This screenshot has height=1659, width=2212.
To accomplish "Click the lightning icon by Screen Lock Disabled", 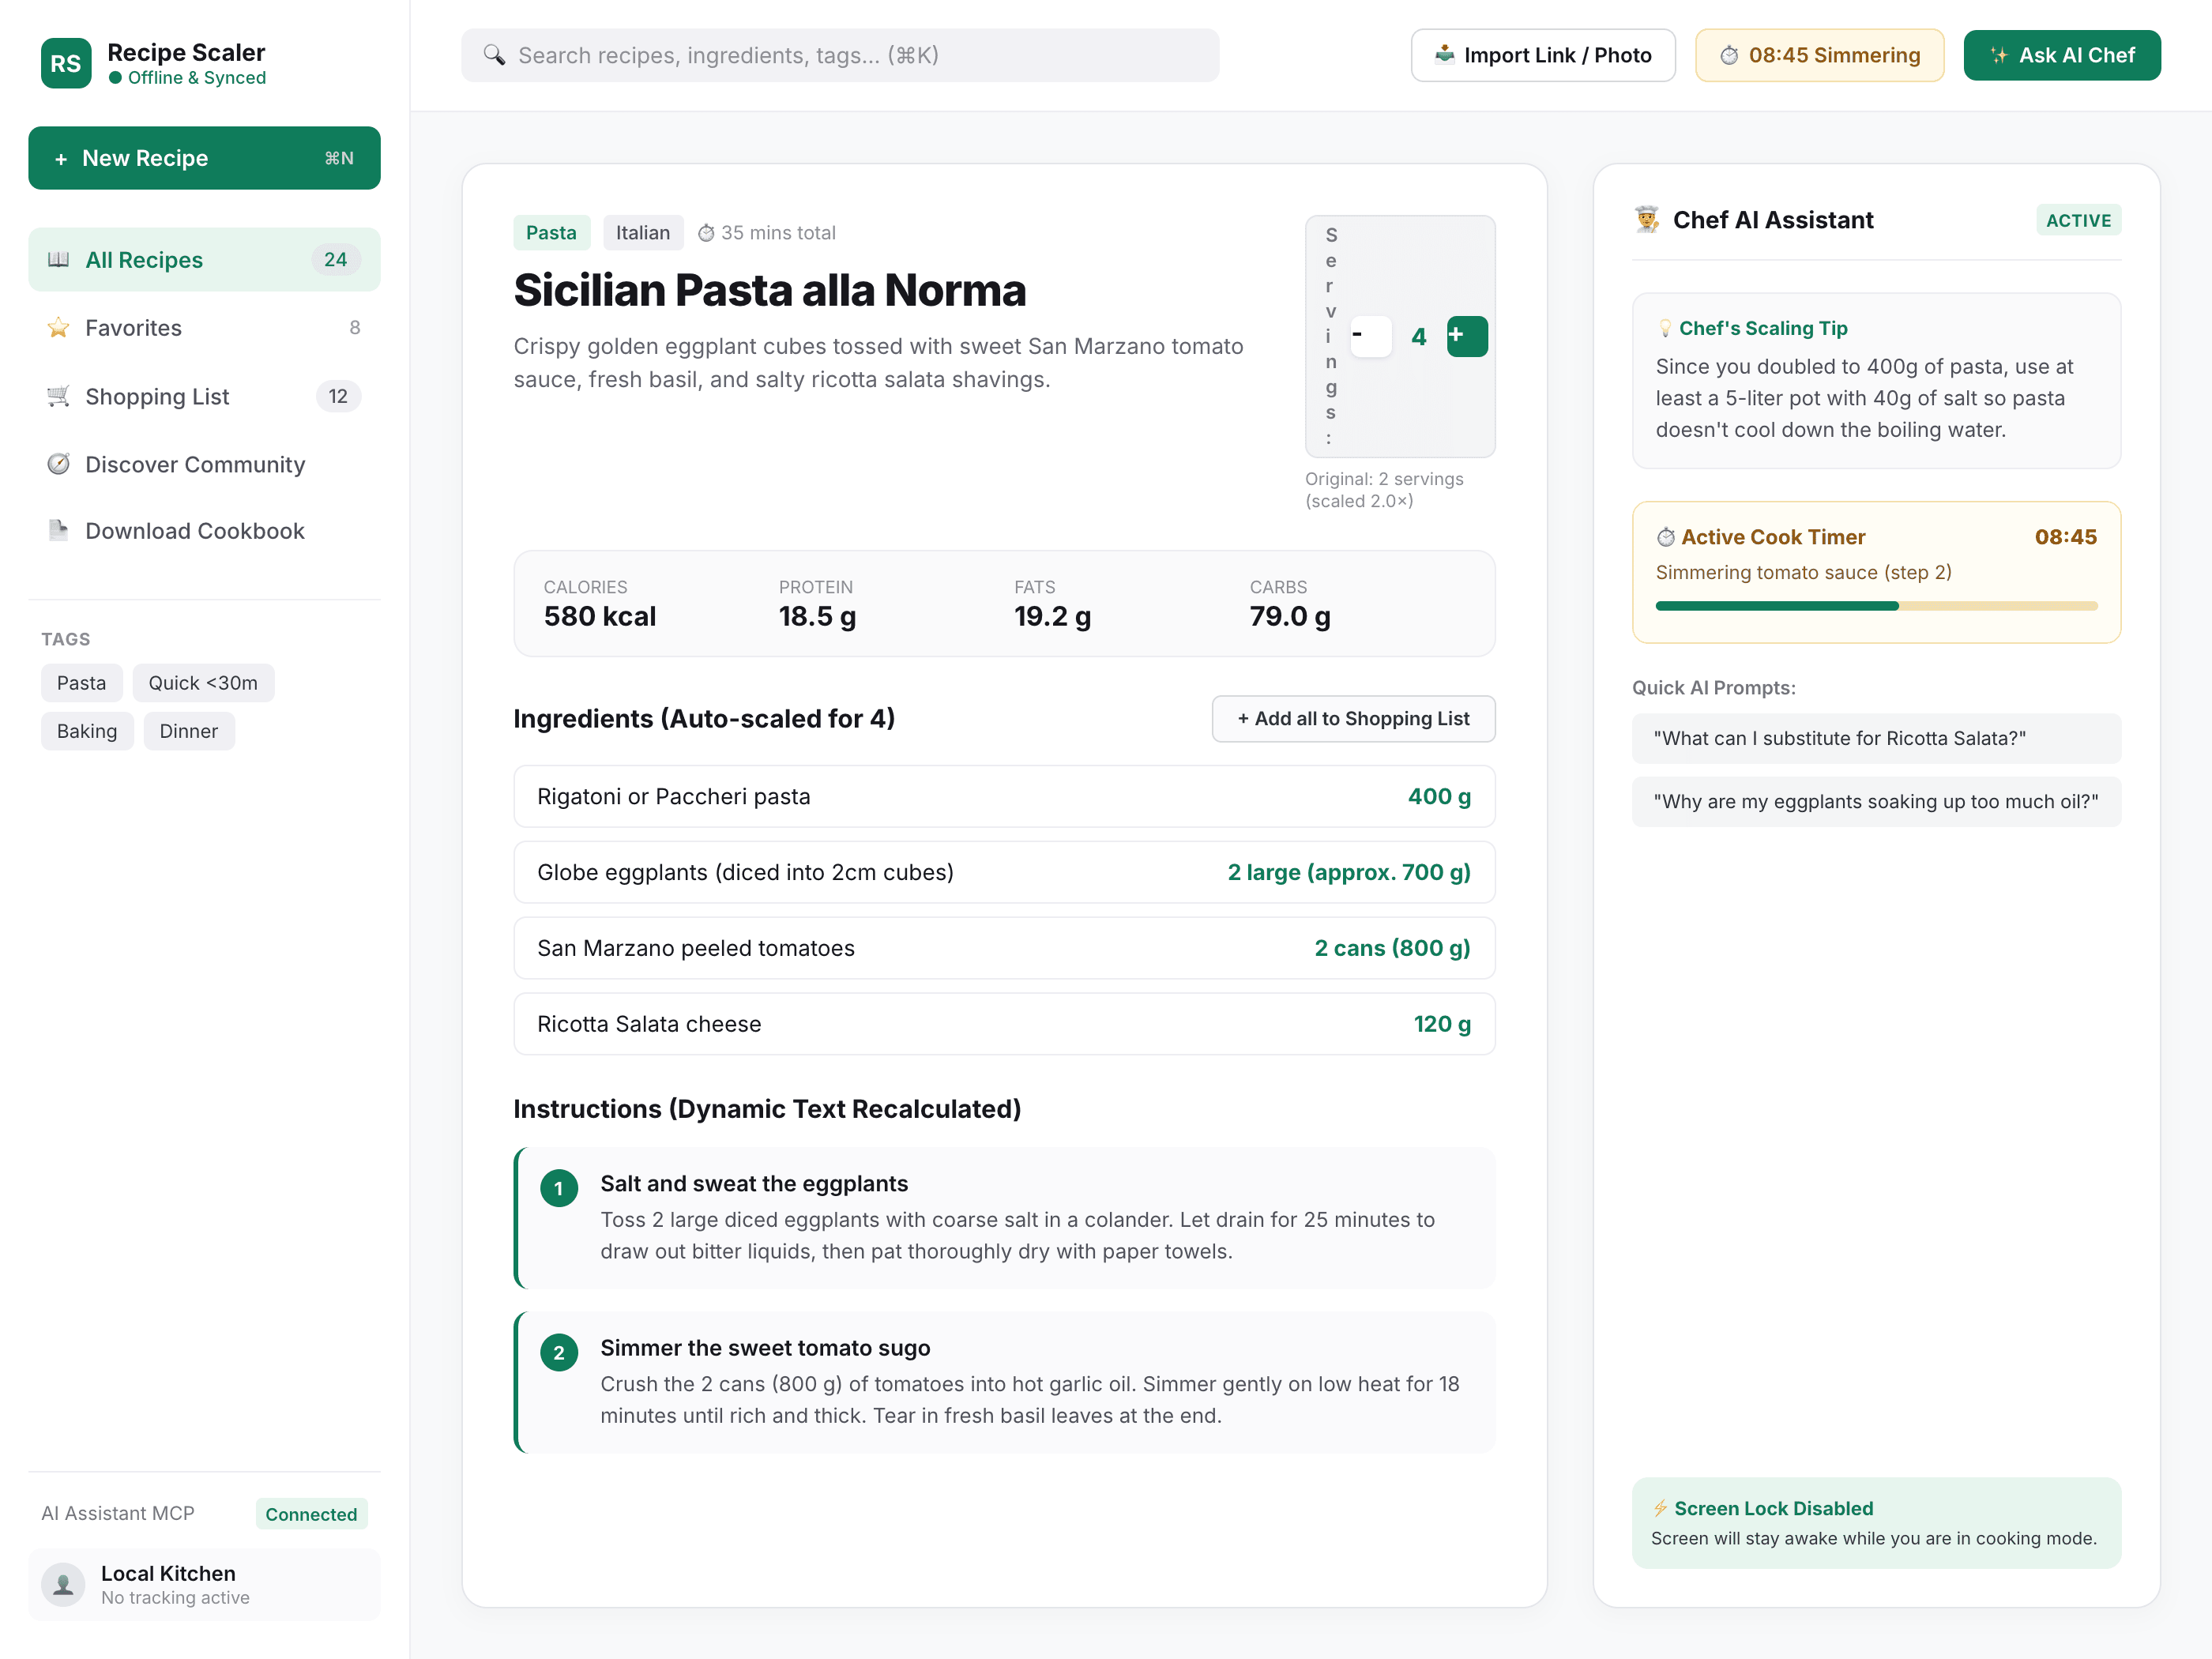I will coord(1660,1508).
